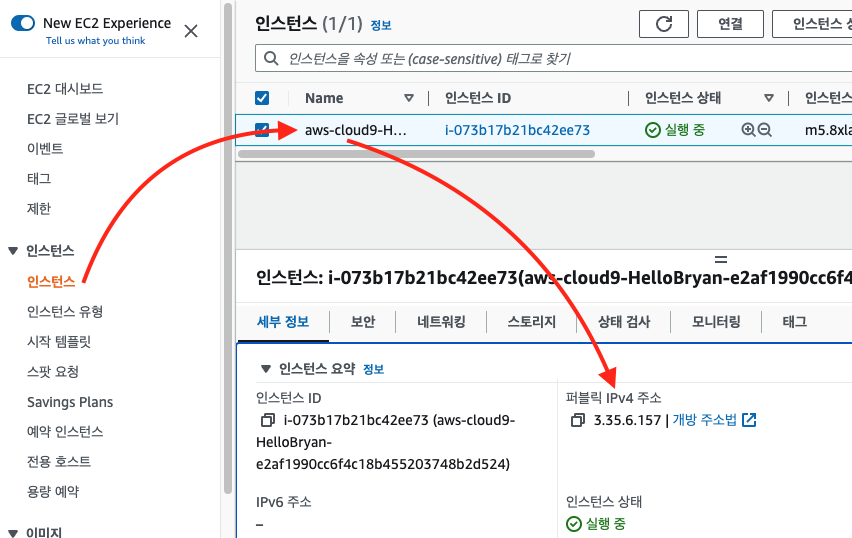This screenshot has width=852, height=538.
Task: Click the m5.8xla instance type cell
Action: 828,130
